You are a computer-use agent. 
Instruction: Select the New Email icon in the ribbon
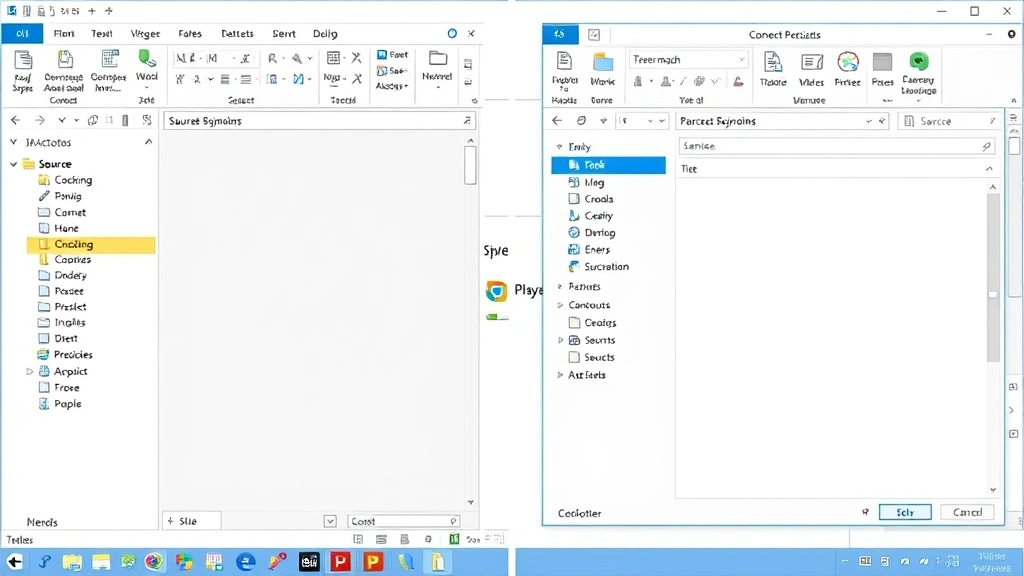click(x=22, y=62)
